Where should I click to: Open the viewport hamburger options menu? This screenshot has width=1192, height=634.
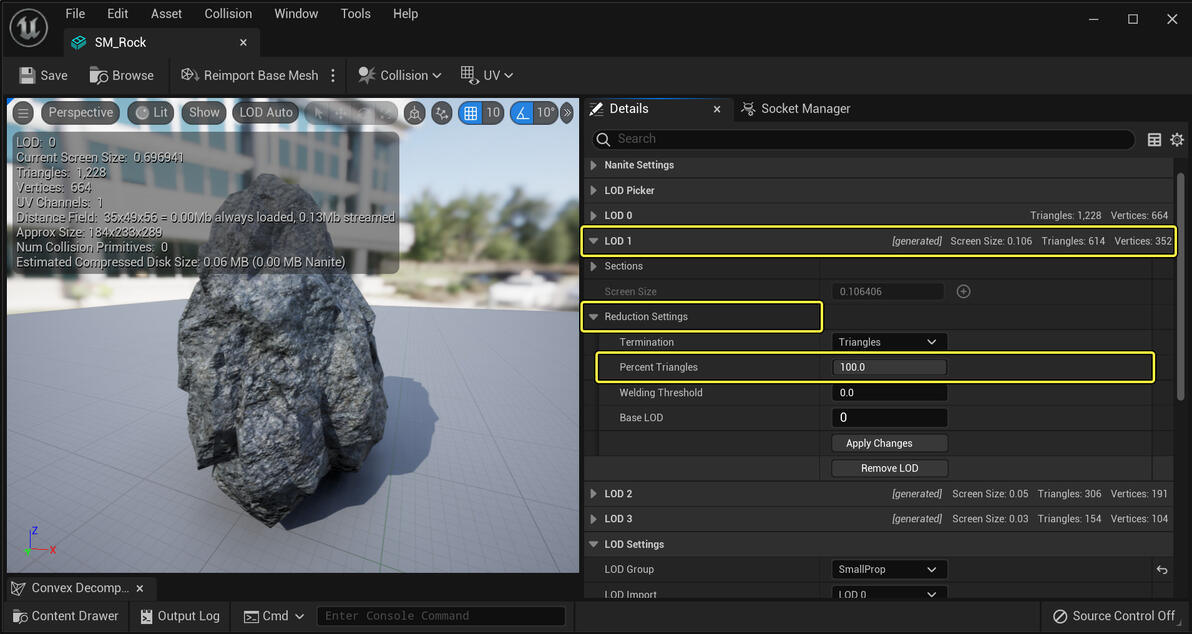click(23, 113)
